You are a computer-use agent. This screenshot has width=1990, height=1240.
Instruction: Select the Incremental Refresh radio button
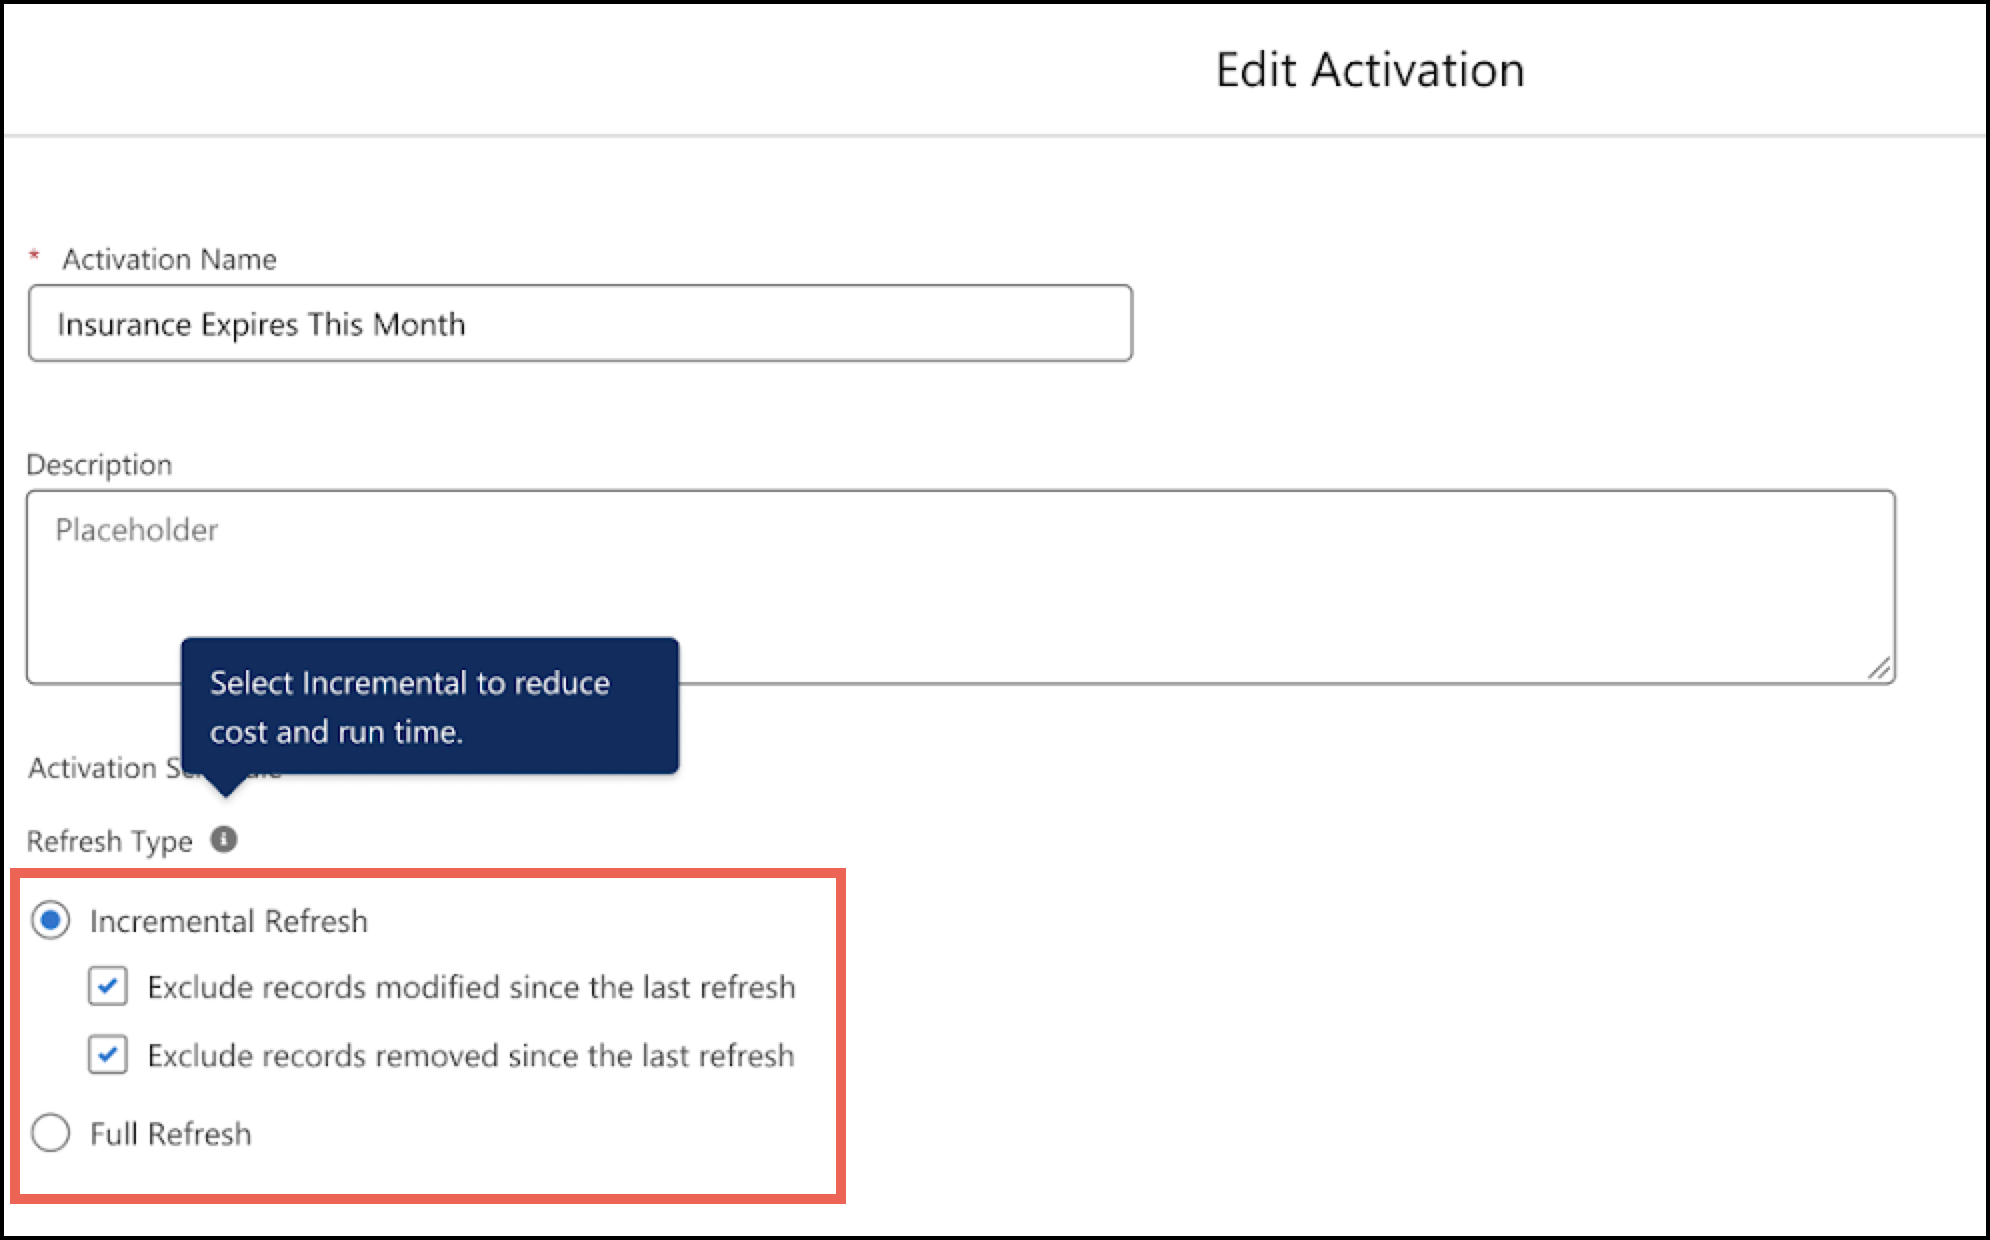50,920
